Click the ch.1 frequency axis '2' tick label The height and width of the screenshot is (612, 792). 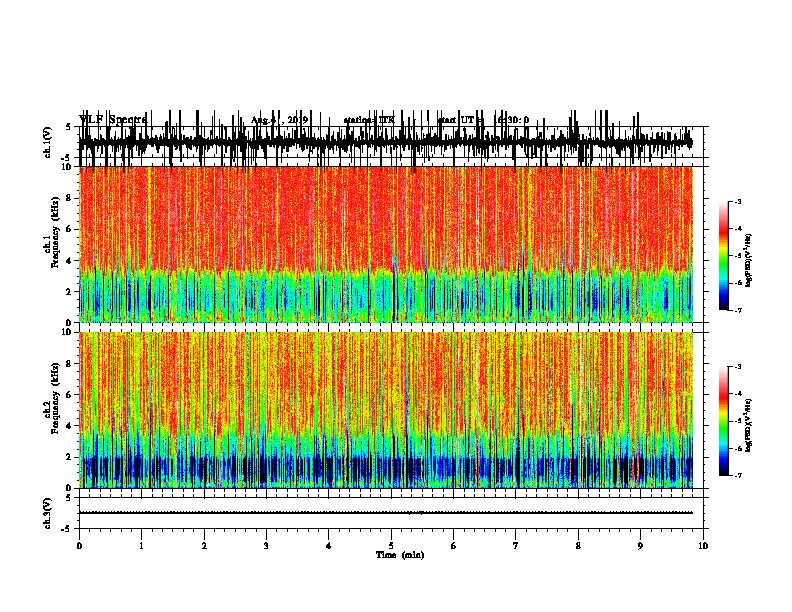69,291
